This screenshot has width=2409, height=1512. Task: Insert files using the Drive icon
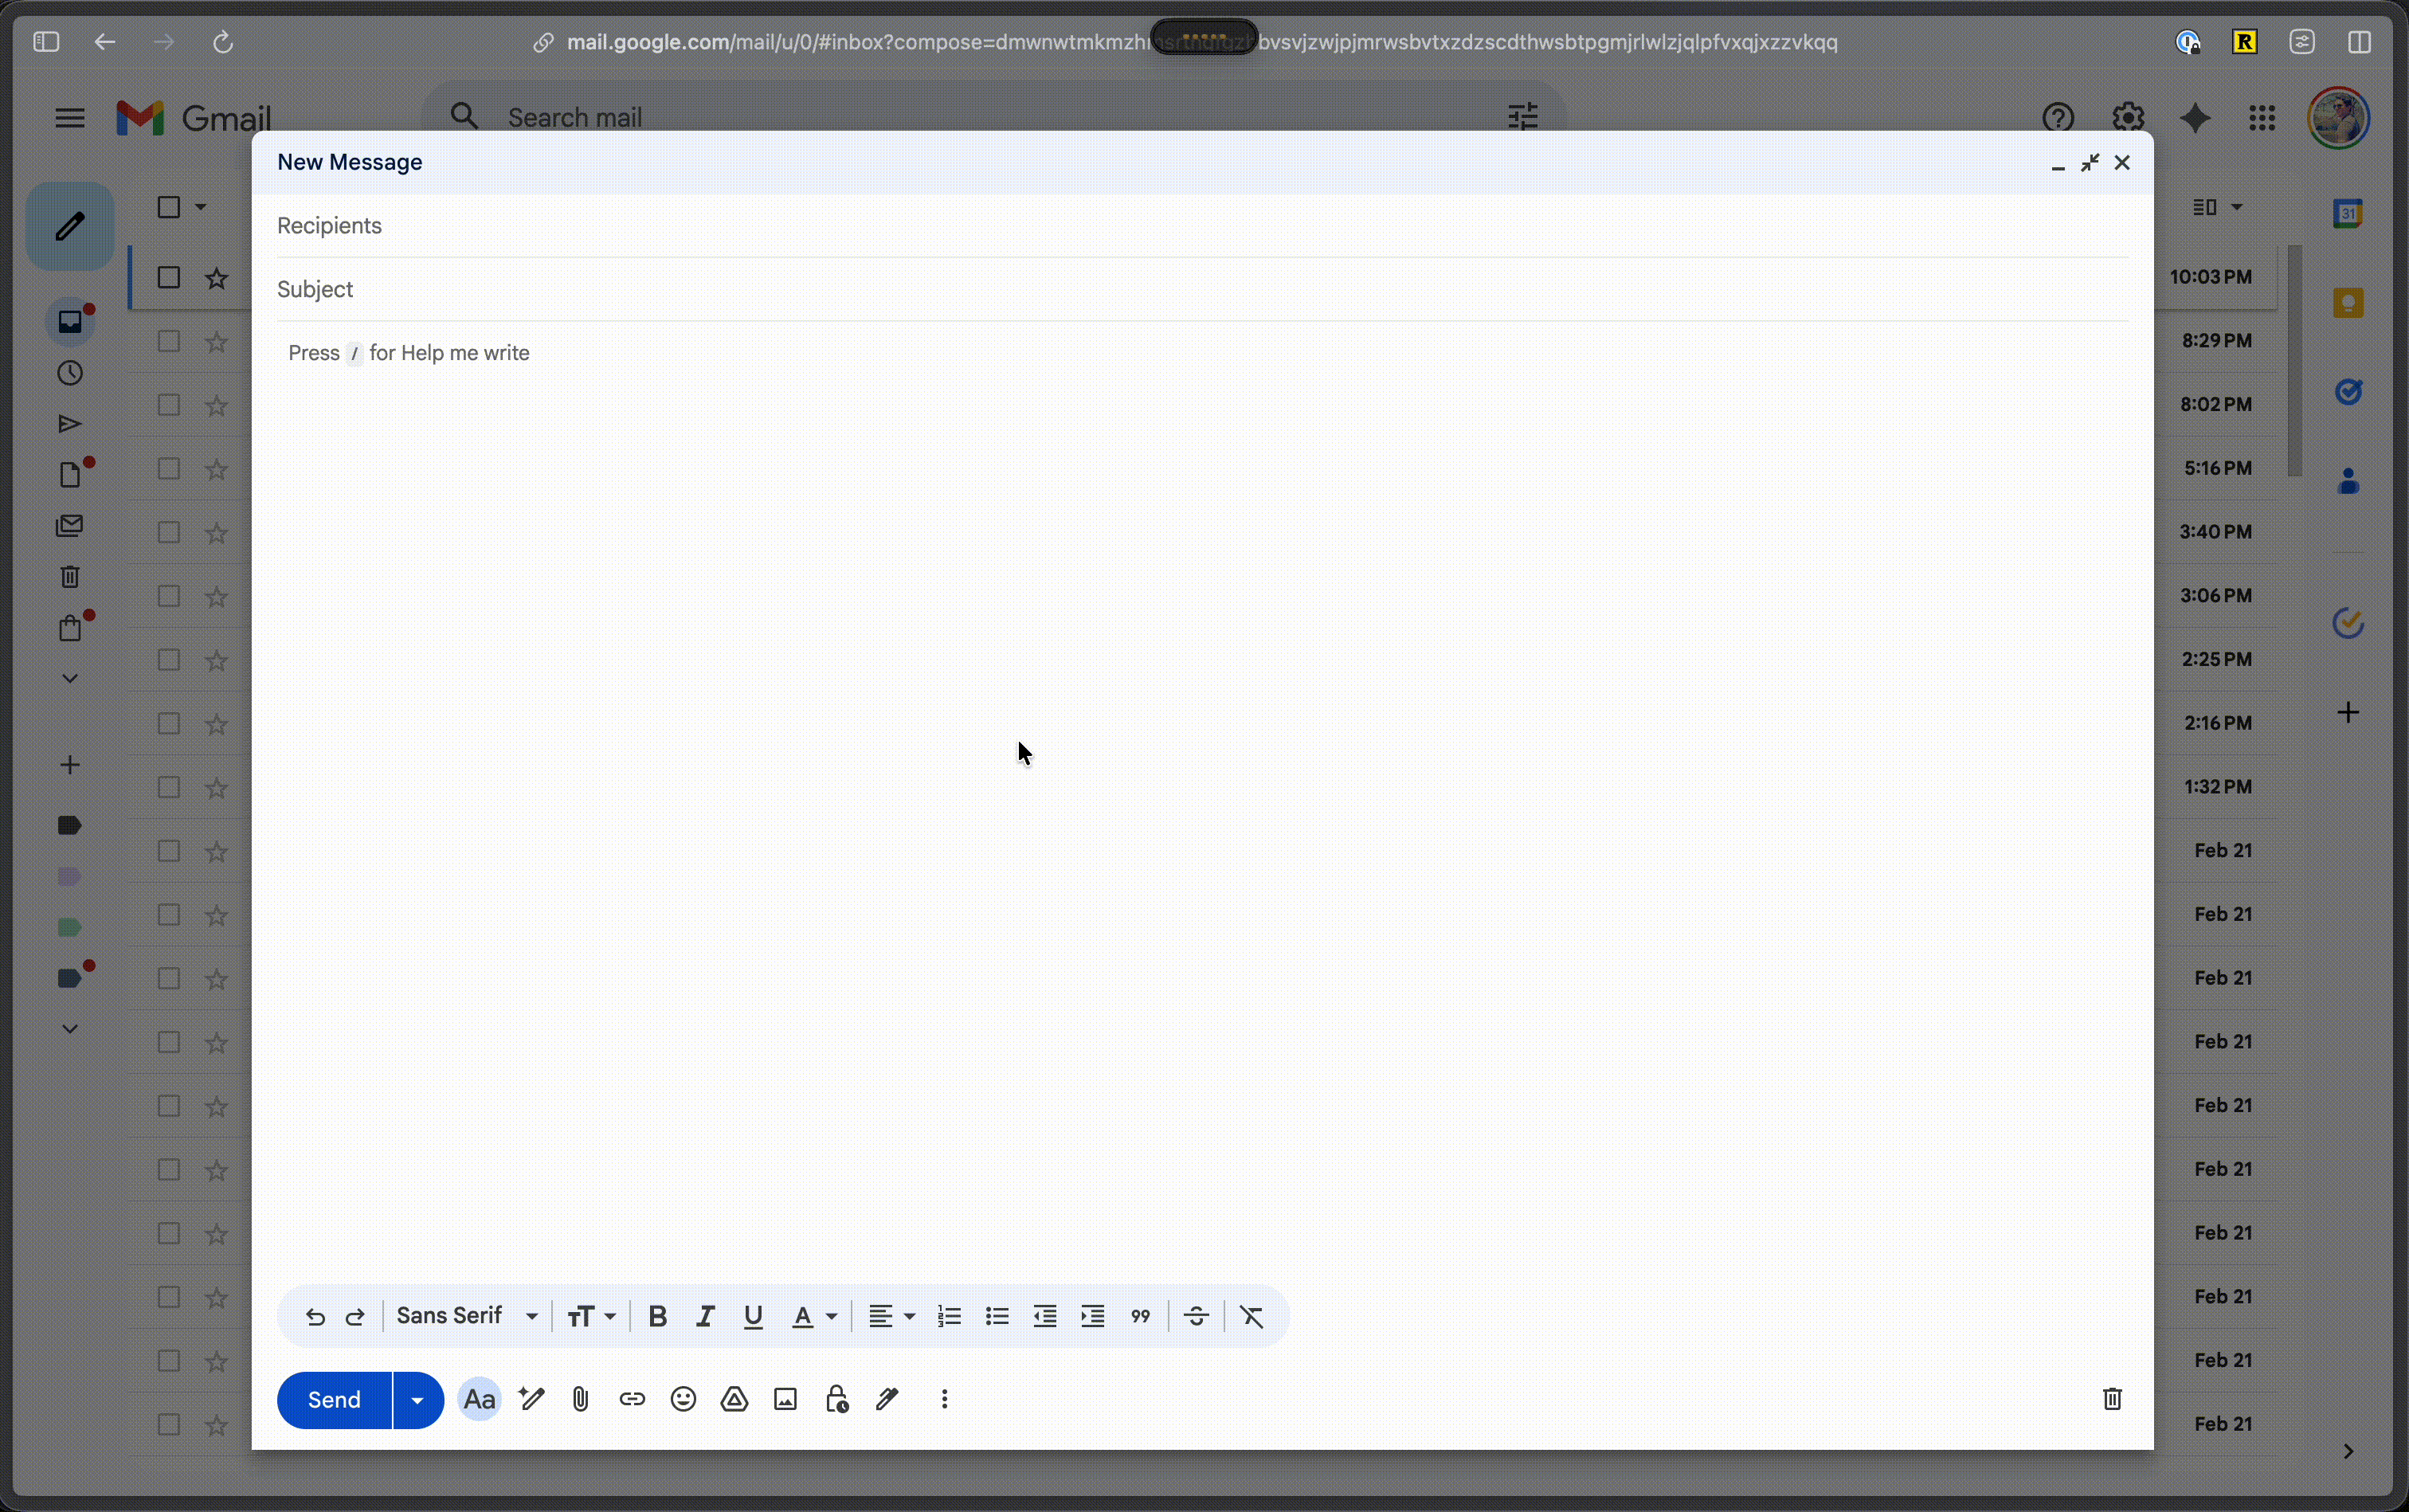click(734, 1399)
